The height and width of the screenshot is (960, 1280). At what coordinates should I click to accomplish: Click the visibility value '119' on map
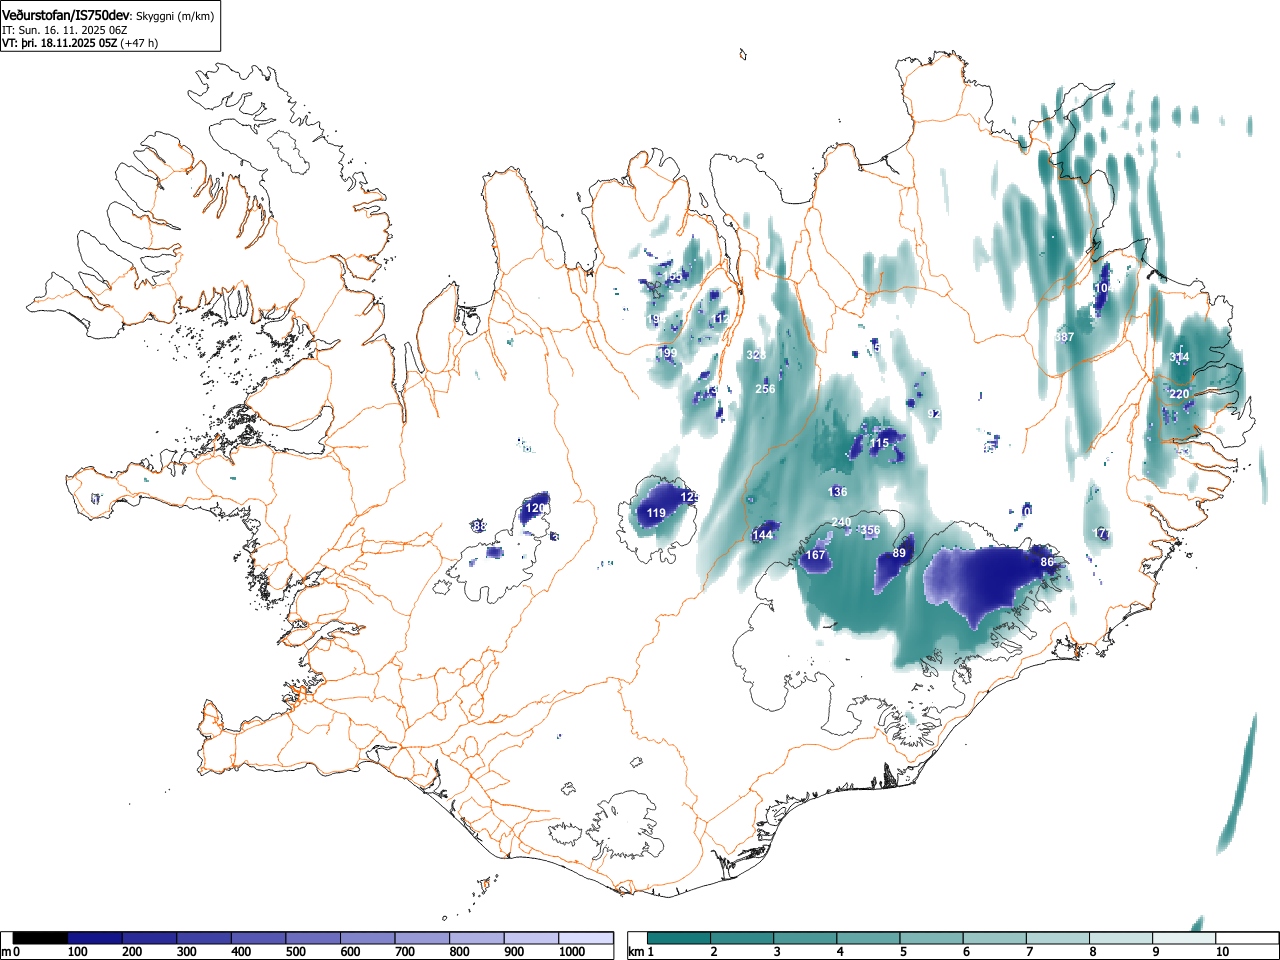656,513
